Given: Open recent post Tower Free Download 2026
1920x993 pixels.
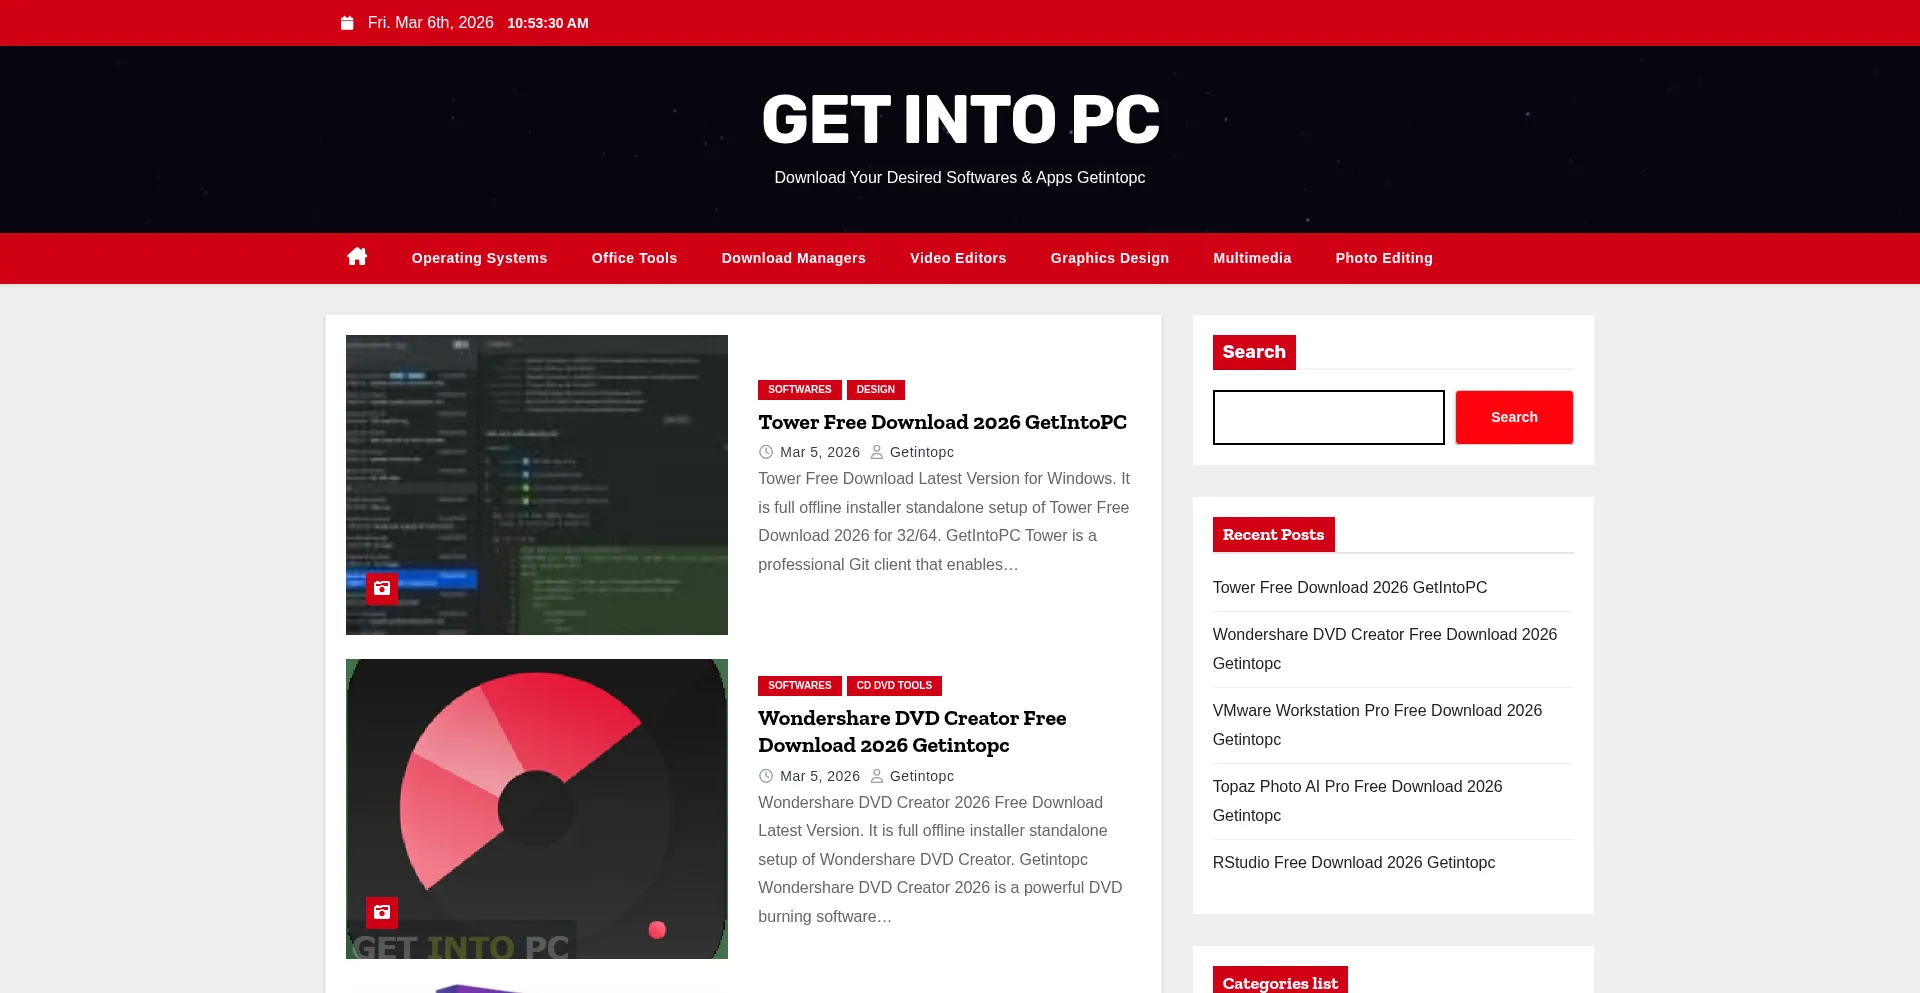Looking at the screenshot, I should [x=1350, y=588].
